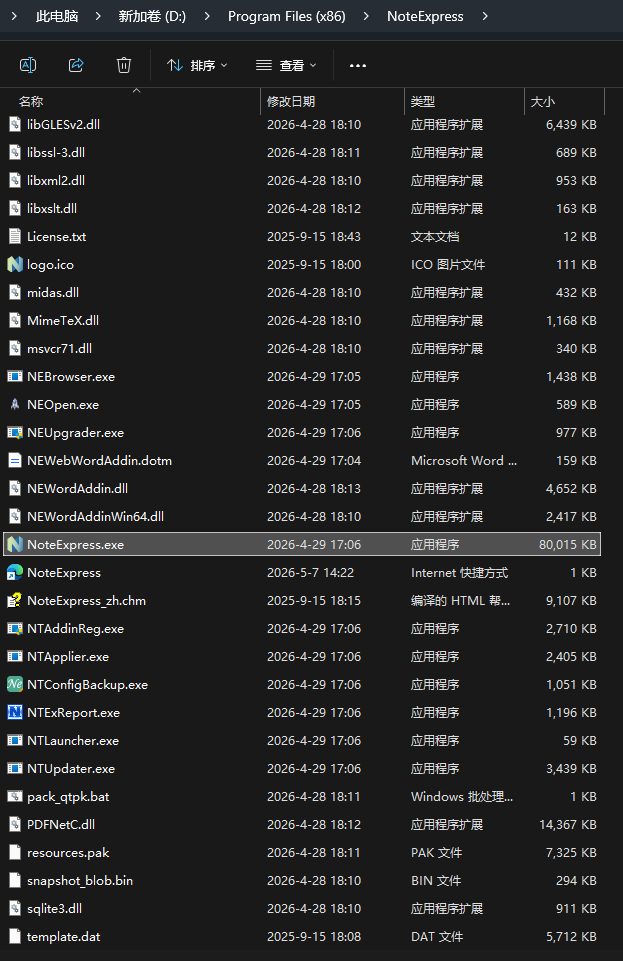Image resolution: width=623 pixels, height=961 pixels.
Task: Expand chevron after Program Files (x86)
Action: 366,16
